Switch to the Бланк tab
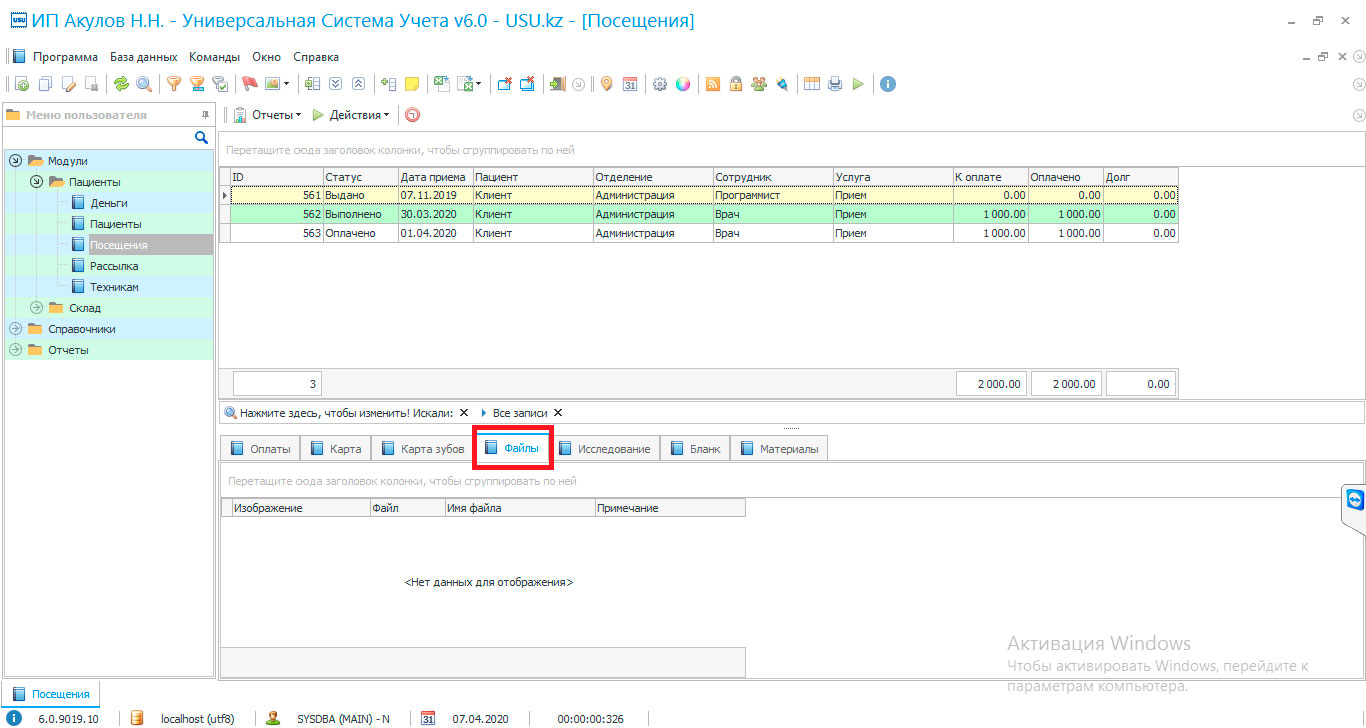The height and width of the screenshot is (728, 1366). coord(695,449)
